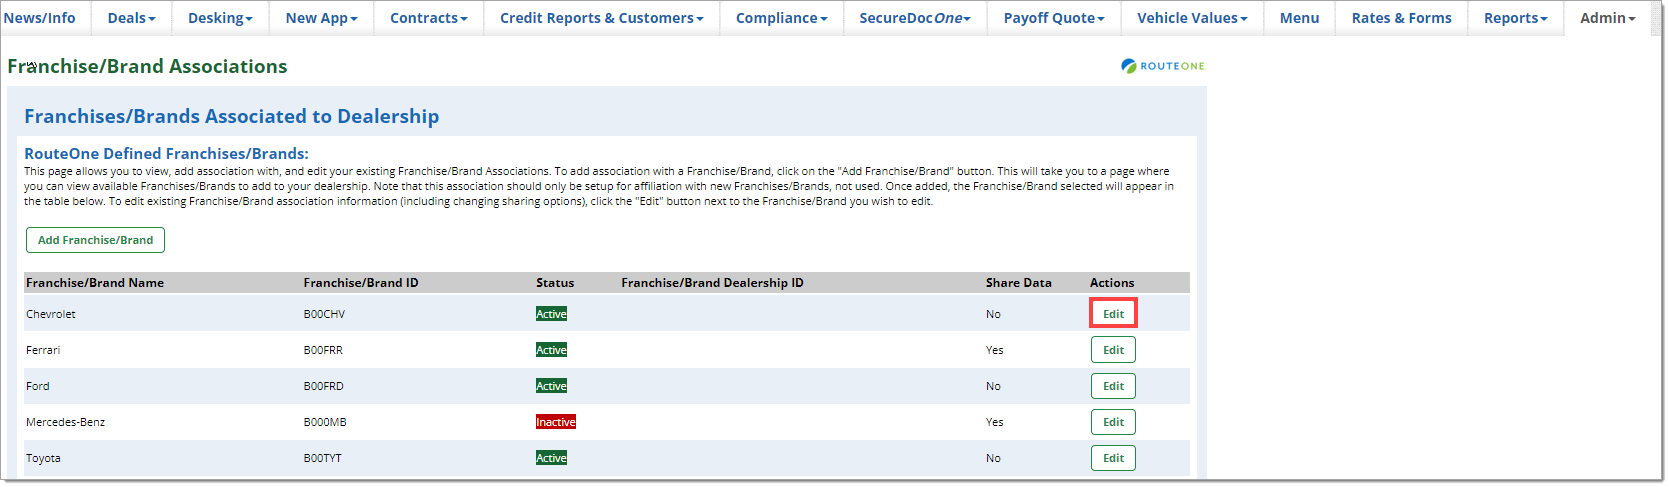This screenshot has width=1669, height=487.
Task: Open the SecureDocOne menu
Action: pyautogui.click(x=915, y=18)
